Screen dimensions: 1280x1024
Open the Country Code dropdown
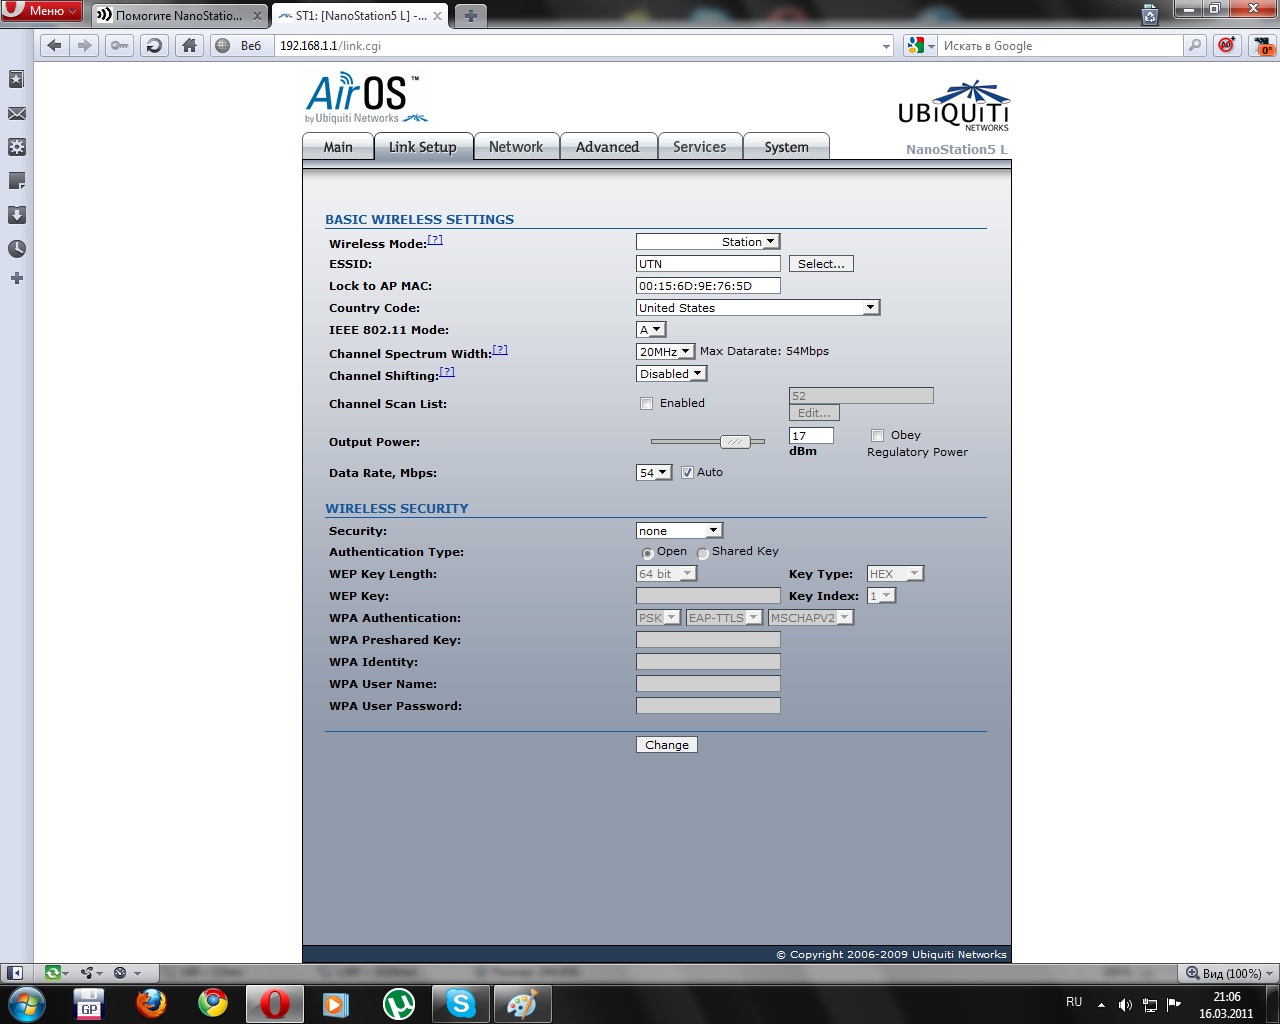[x=758, y=308]
